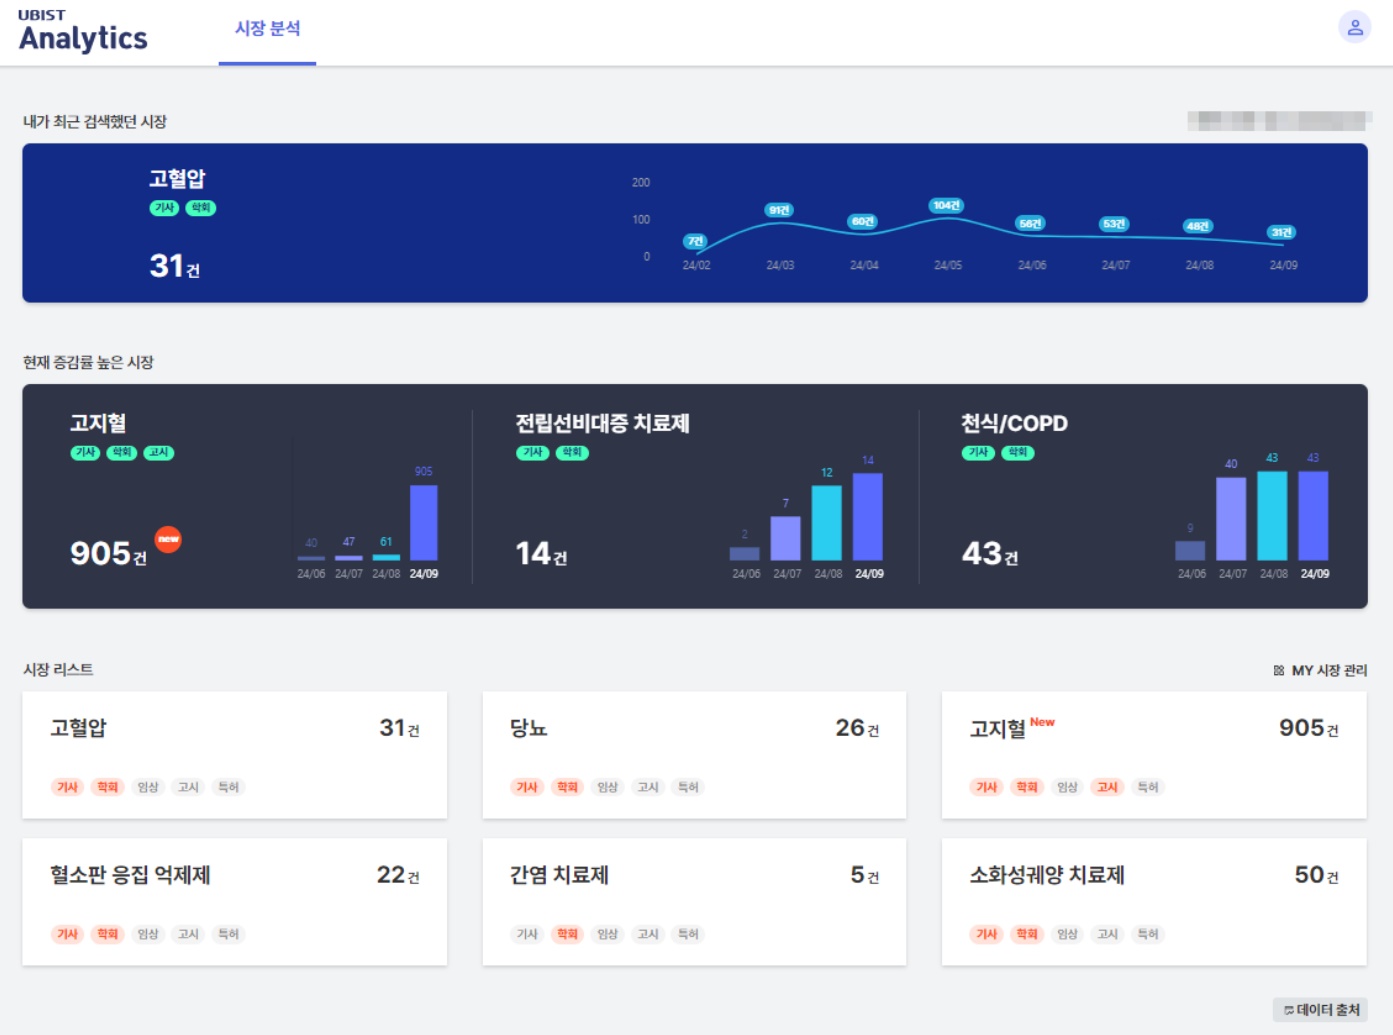1393x1035 pixels.
Task: Click the 고시 tag in the 고지혈 list card
Action: 1107,787
